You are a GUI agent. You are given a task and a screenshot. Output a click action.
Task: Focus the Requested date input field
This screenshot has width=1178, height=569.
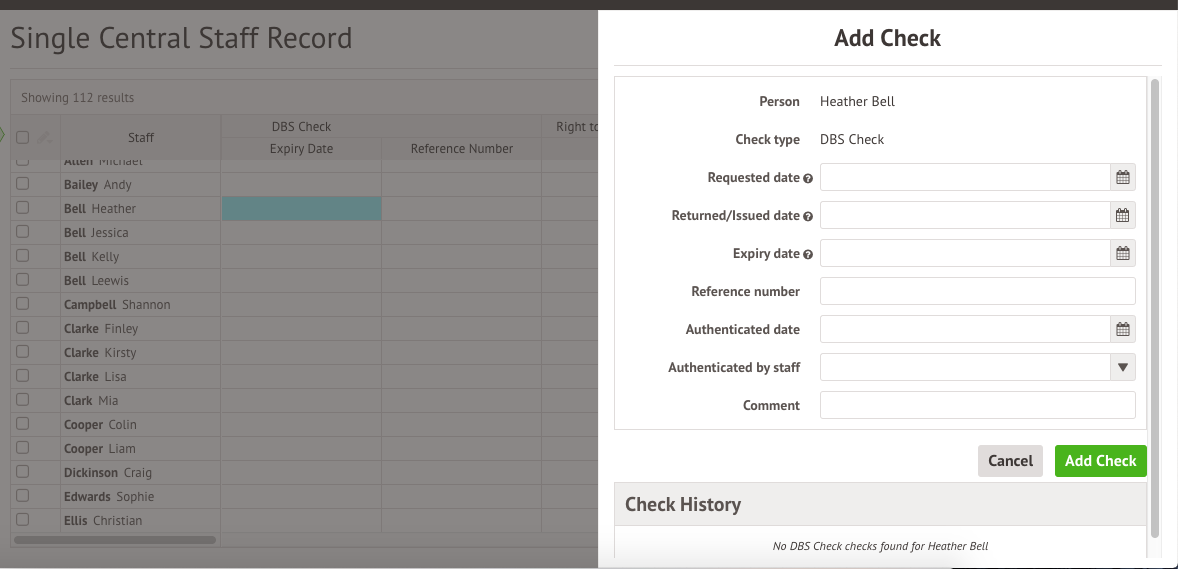(965, 177)
